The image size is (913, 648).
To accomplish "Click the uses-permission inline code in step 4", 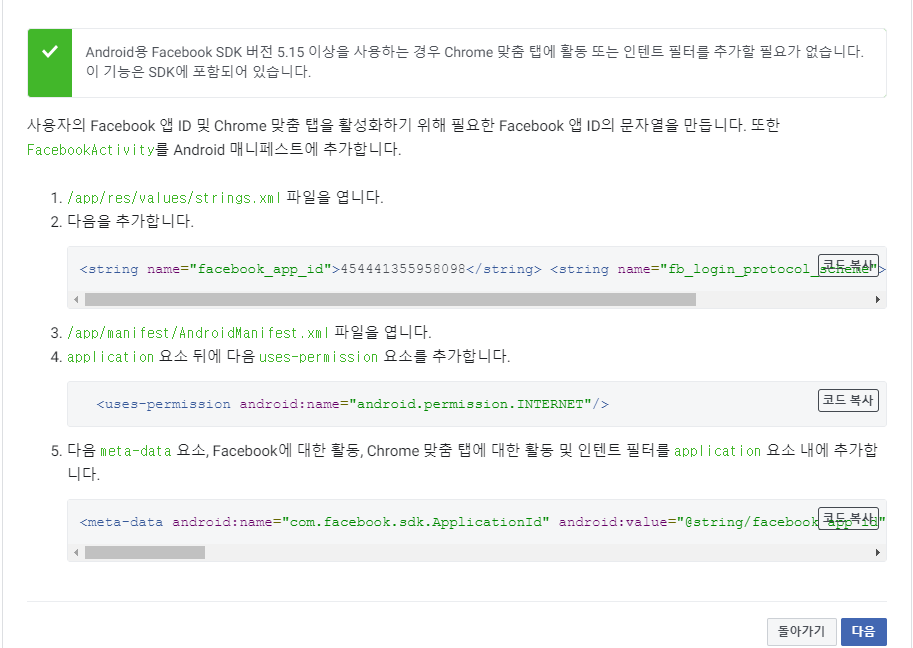I will pyautogui.click(x=319, y=357).
